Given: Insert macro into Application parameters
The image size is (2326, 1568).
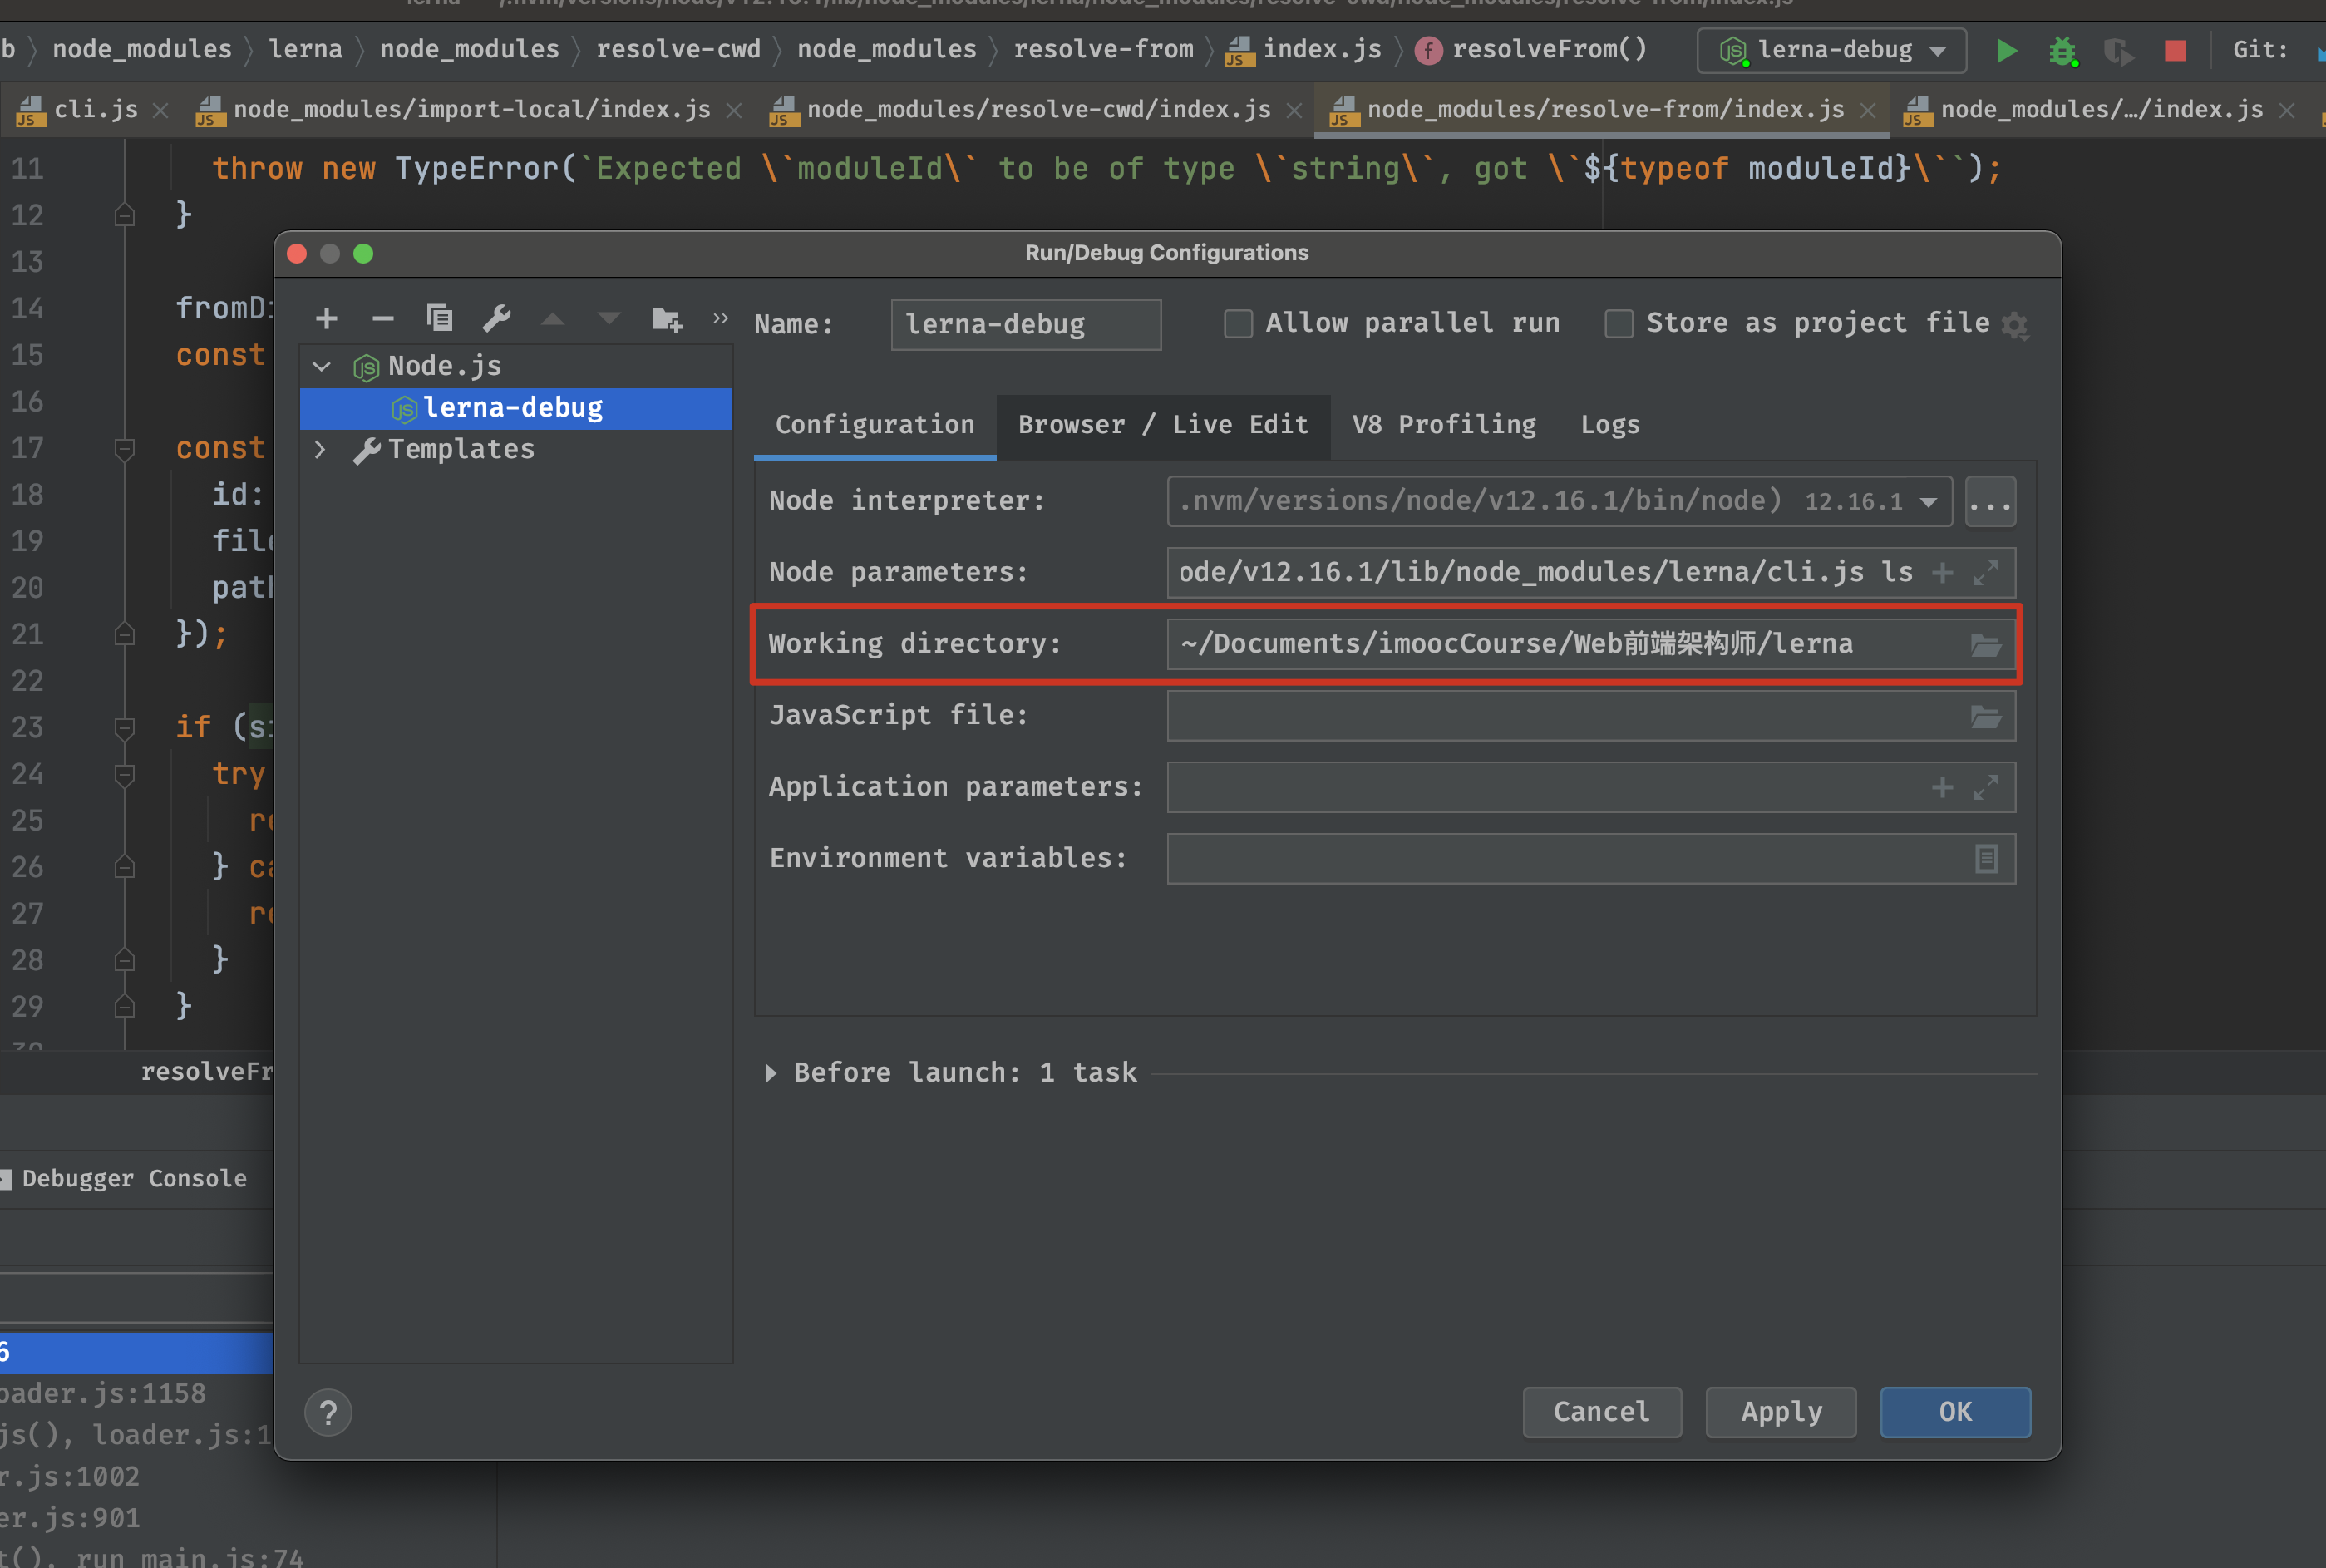Looking at the screenshot, I should [1942, 788].
